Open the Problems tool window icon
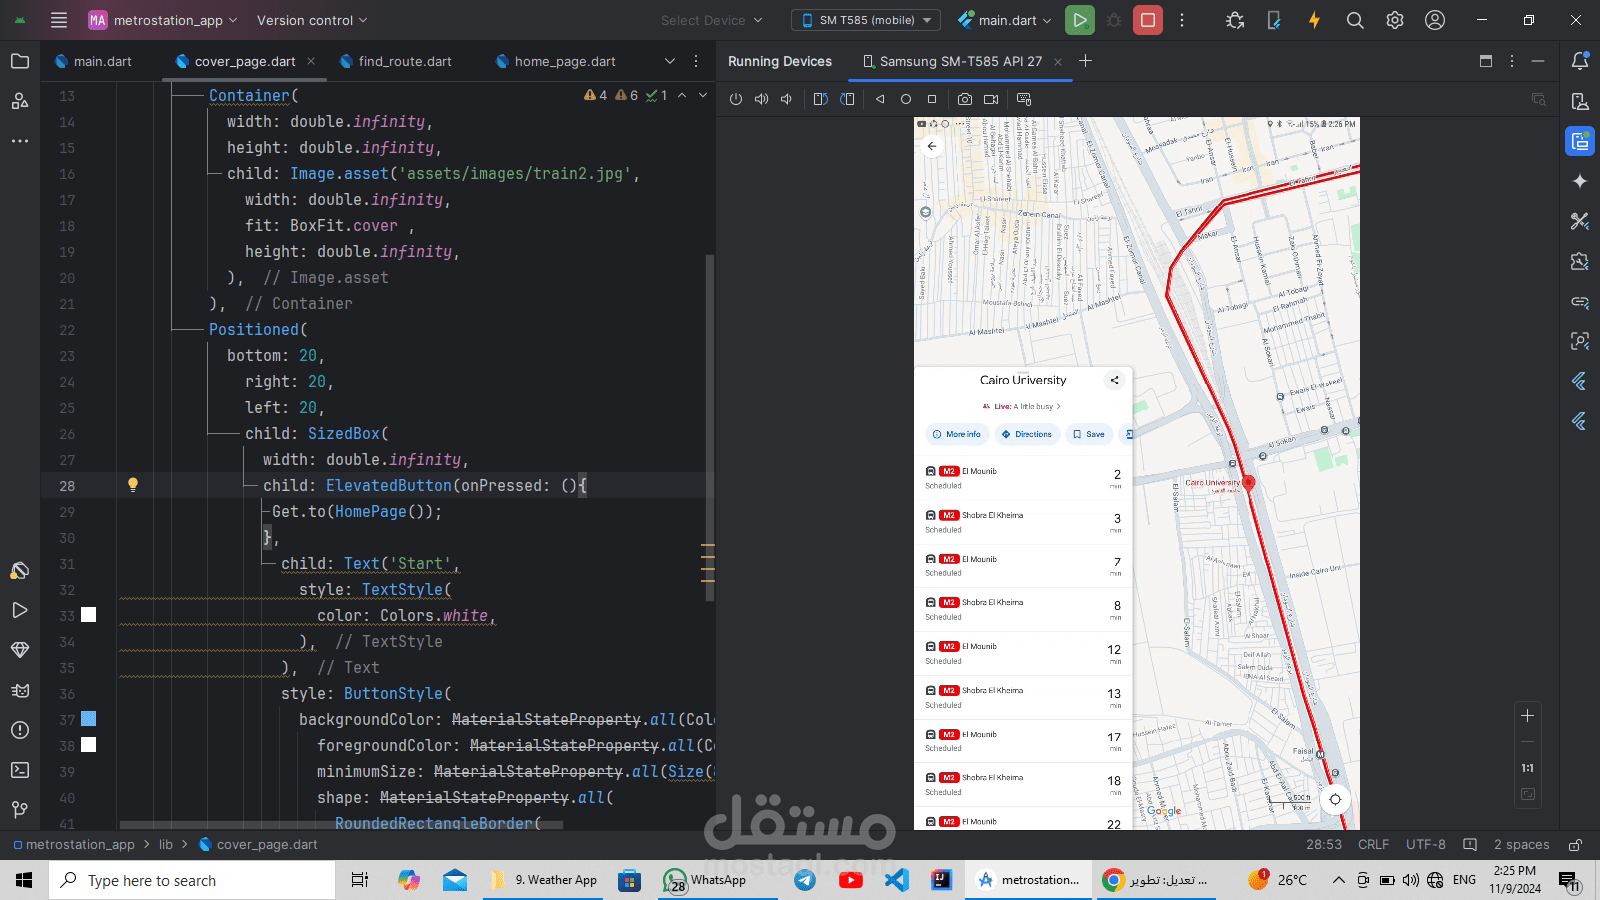 point(20,730)
